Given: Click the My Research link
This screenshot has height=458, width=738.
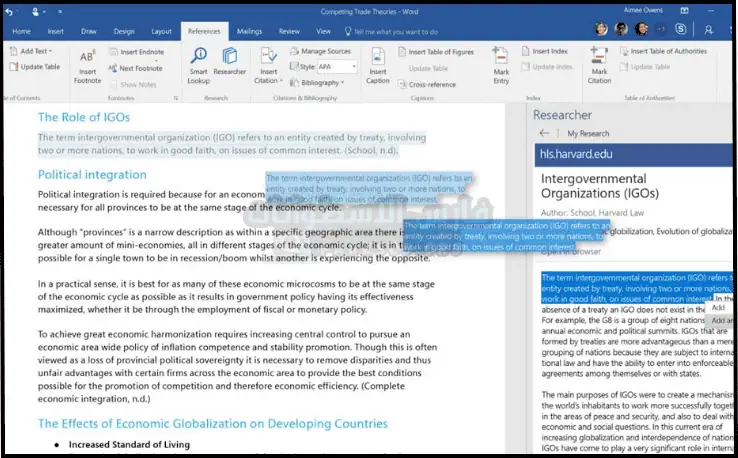Looking at the screenshot, I should tap(587, 133).
